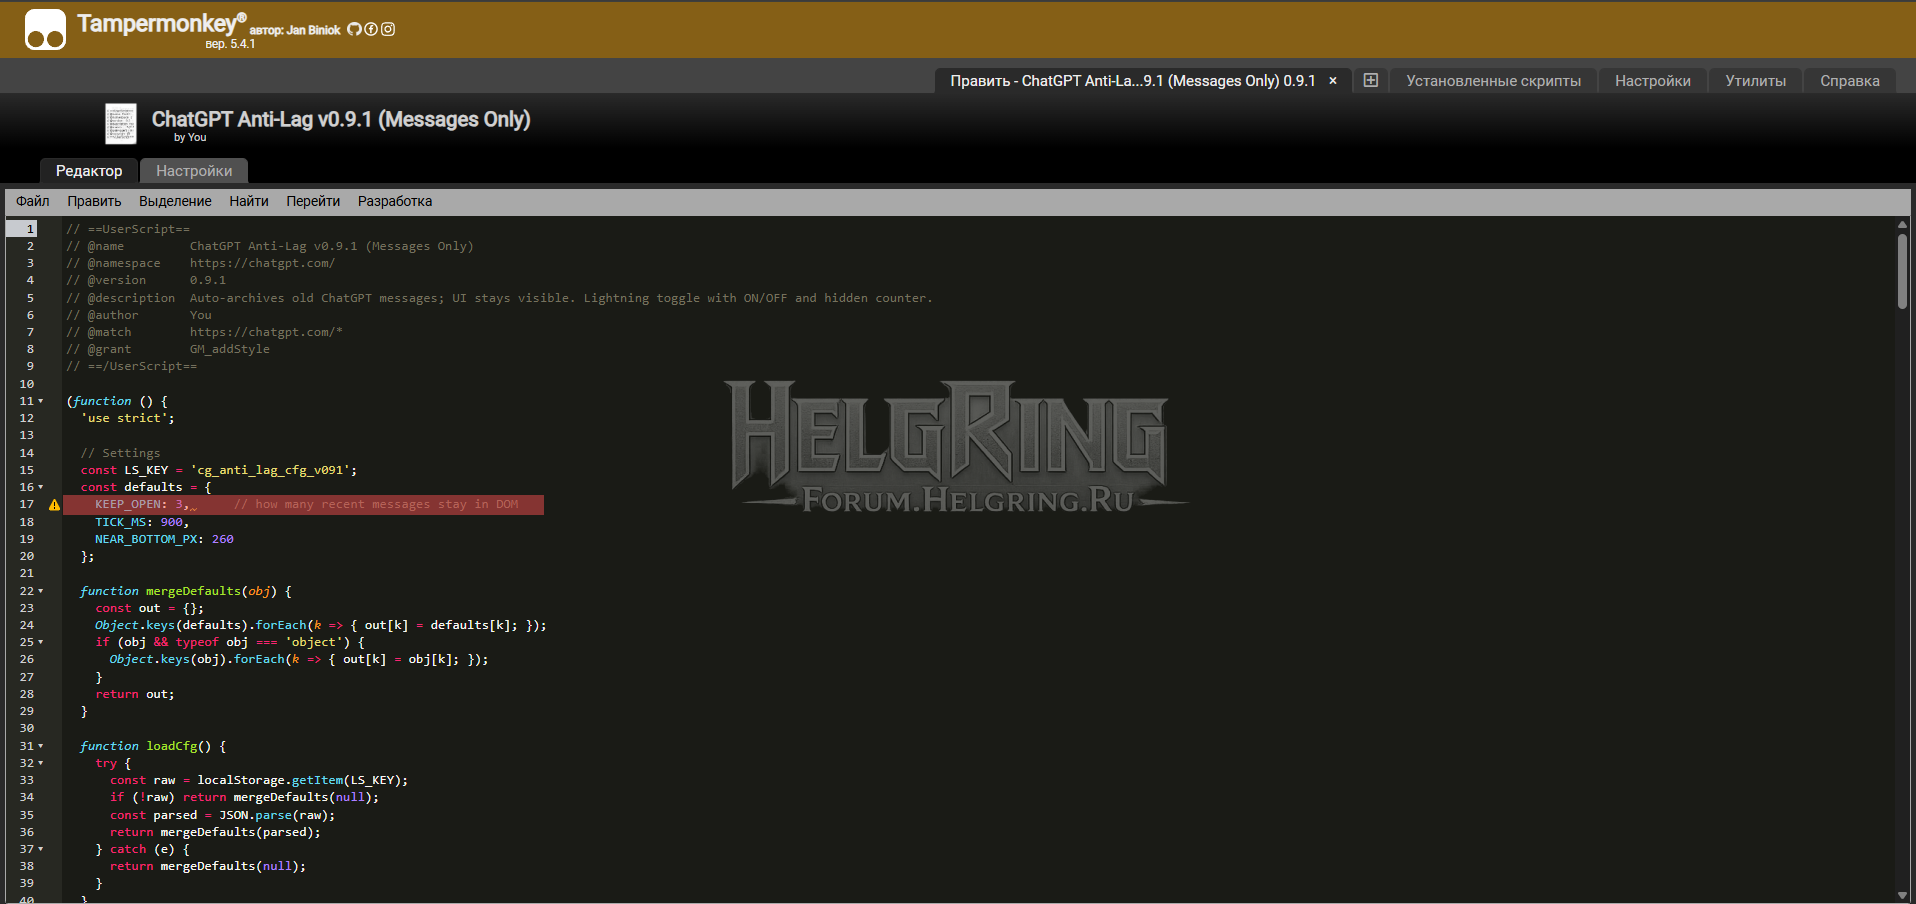This screenshot has width=1916, height=904.
Task: Click the '@namespace' metadata line
Action: (201, 263)
